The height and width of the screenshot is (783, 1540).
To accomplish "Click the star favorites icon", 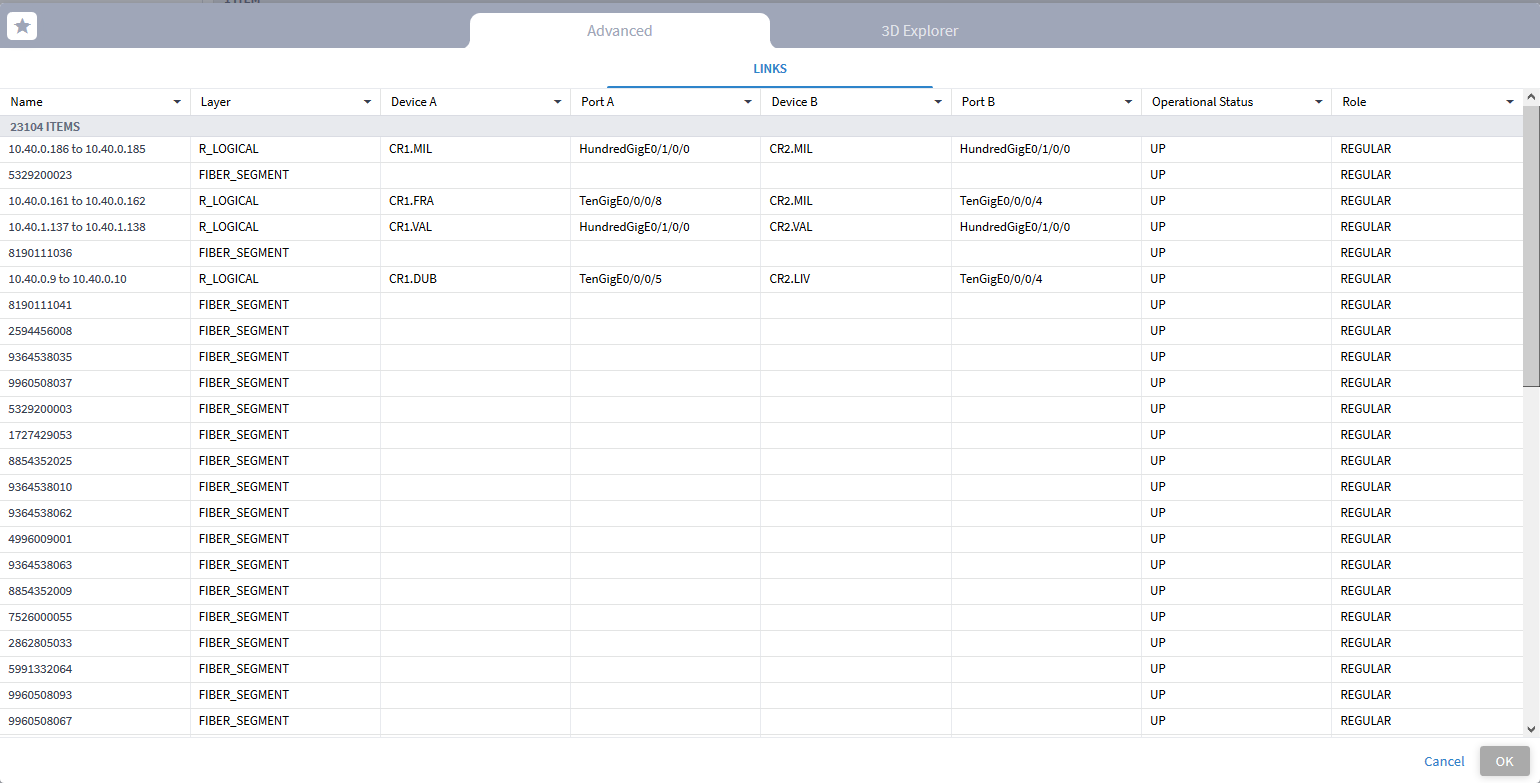I will click(22, 26).
